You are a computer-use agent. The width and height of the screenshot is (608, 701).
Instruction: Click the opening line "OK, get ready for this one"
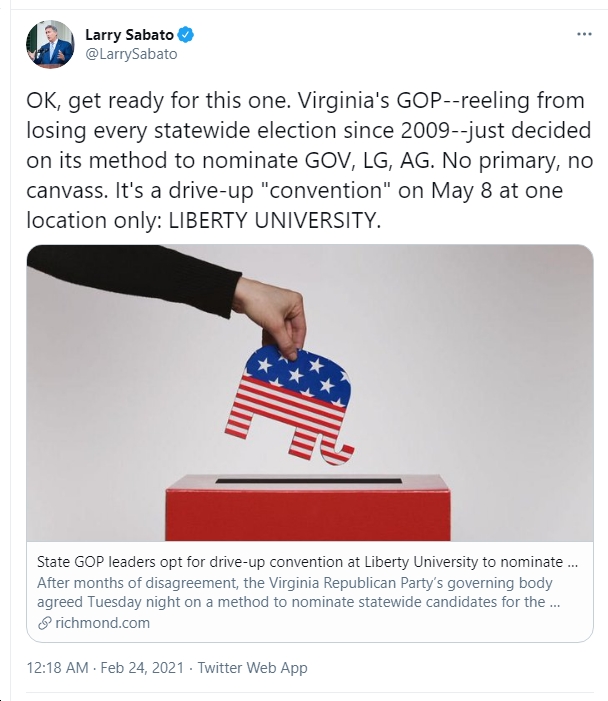click(159, 101)
